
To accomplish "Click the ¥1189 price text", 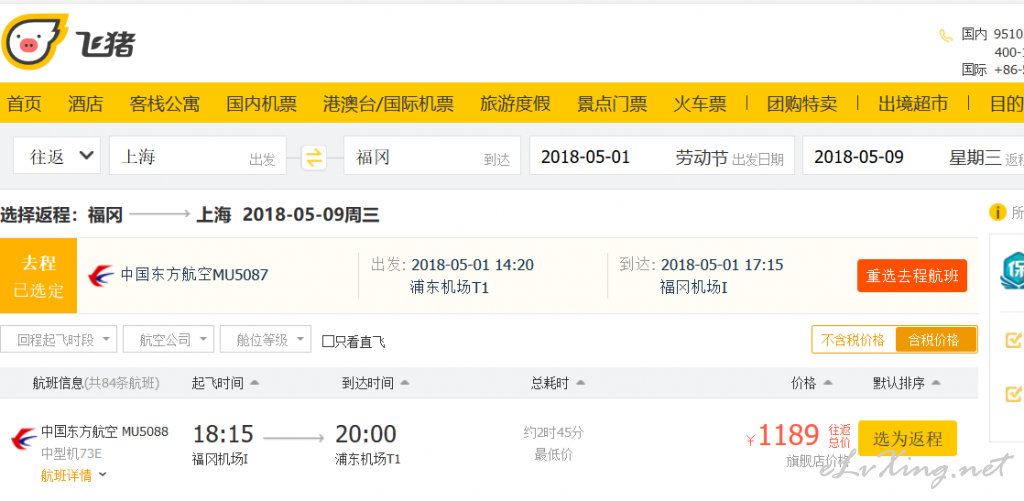I will pyautogui.click(x=782, y=436).
